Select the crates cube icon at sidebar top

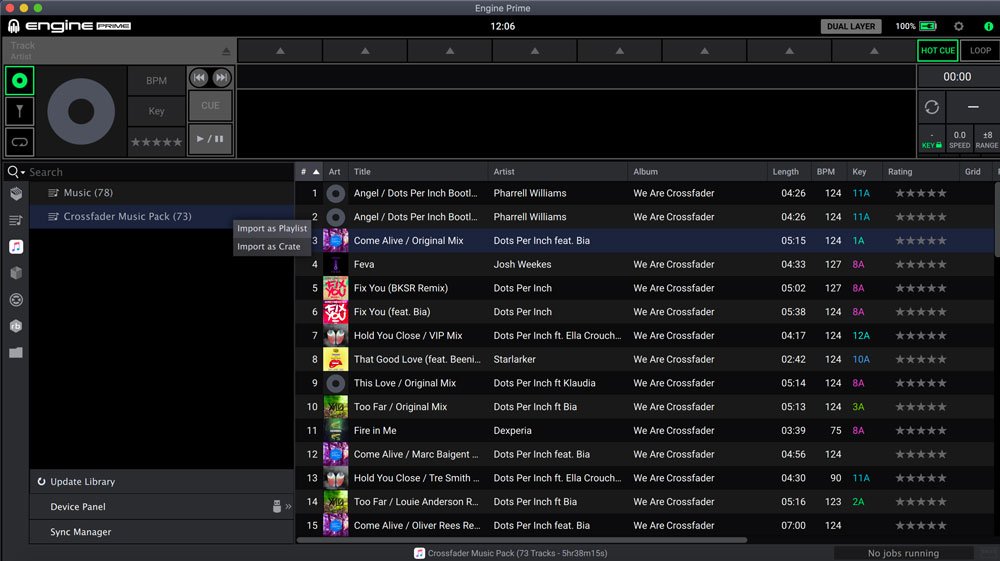point(16,193)
